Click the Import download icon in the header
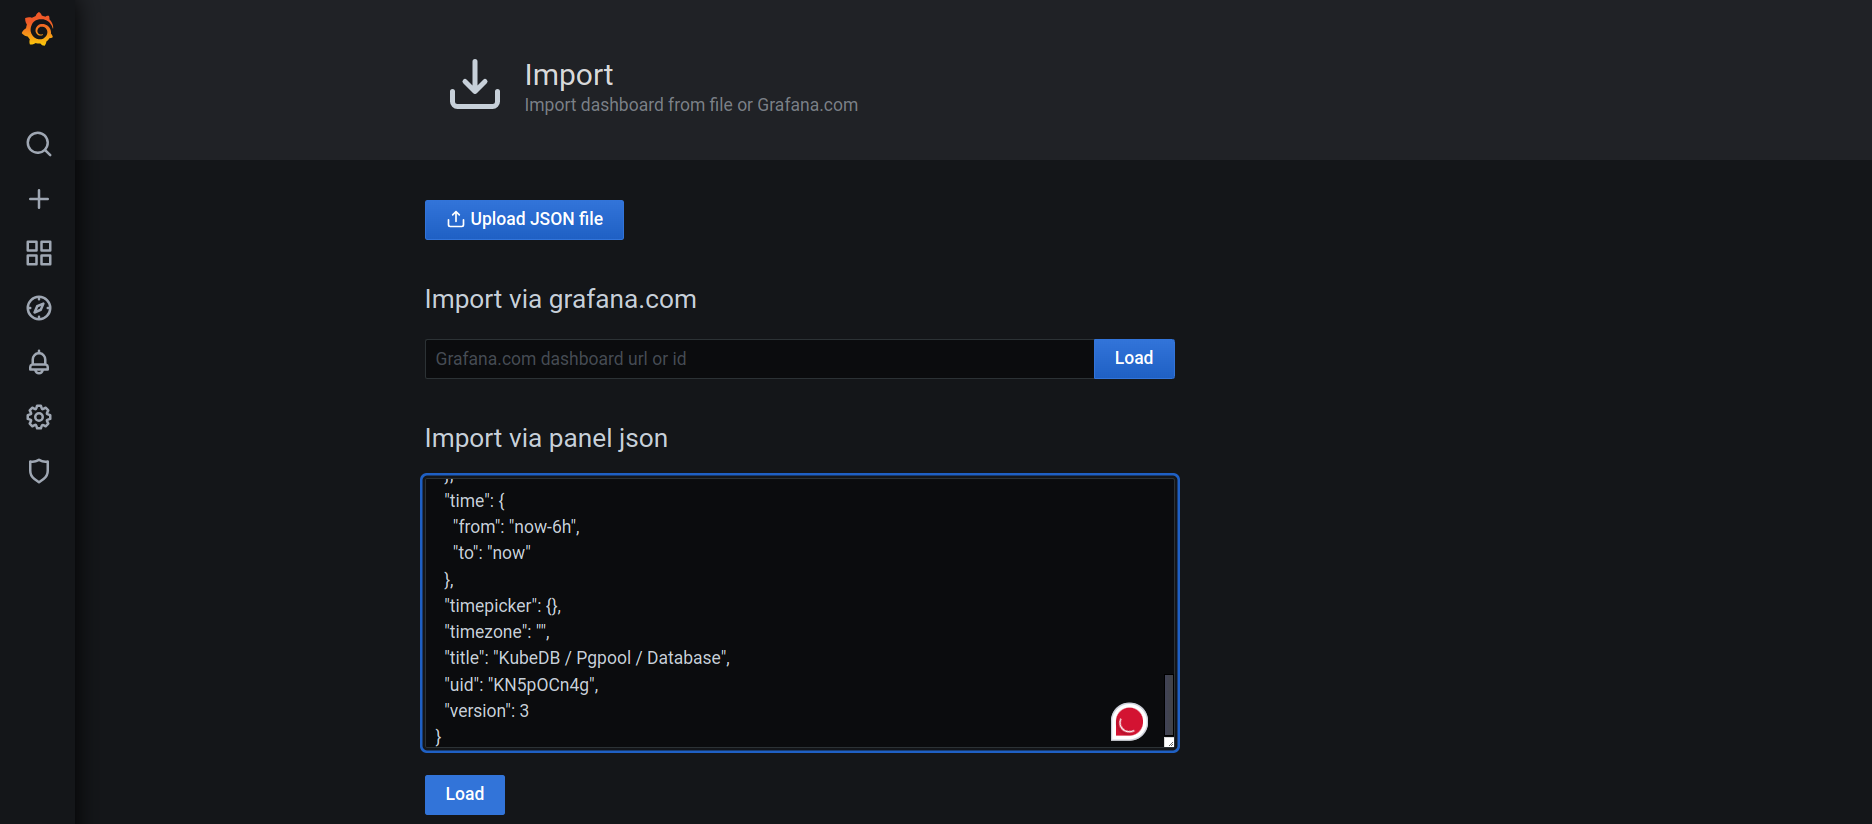 [475, 85]
